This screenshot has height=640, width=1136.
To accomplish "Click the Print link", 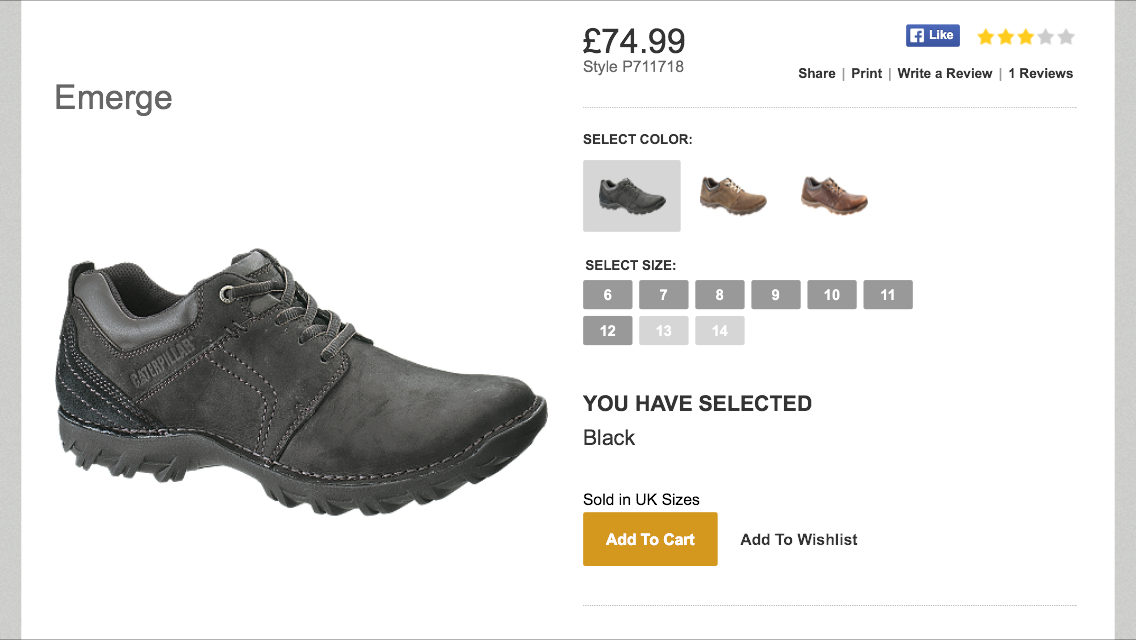I will click(867, 74).
